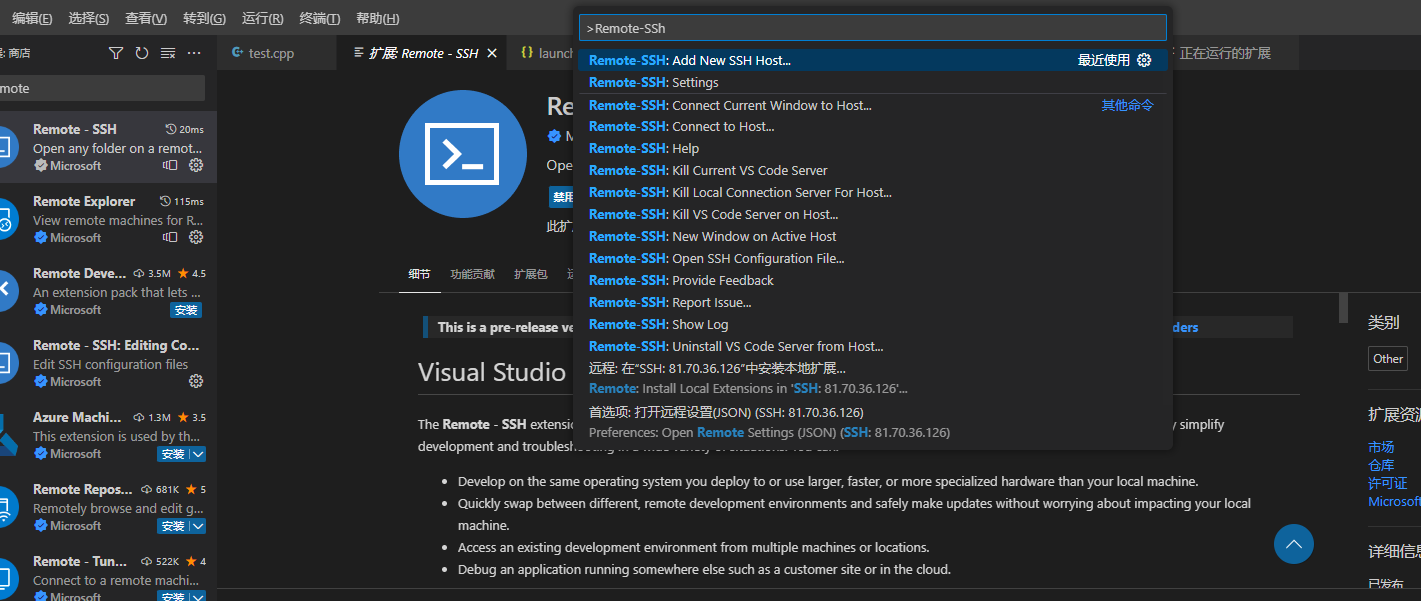Open the 仓库 repository link
The width and height of the screenshot is (1421, 601).
(1381, 465)
